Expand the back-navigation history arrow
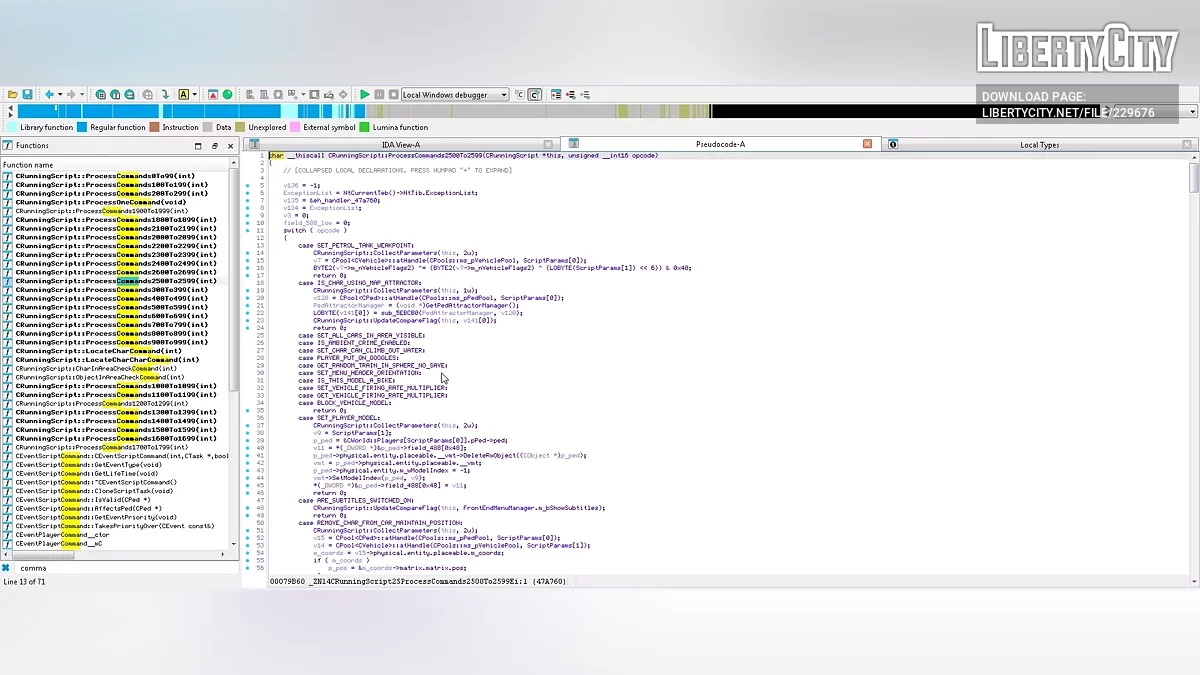The width and height of the screenshot is (1200, 675). pos(58,95)
